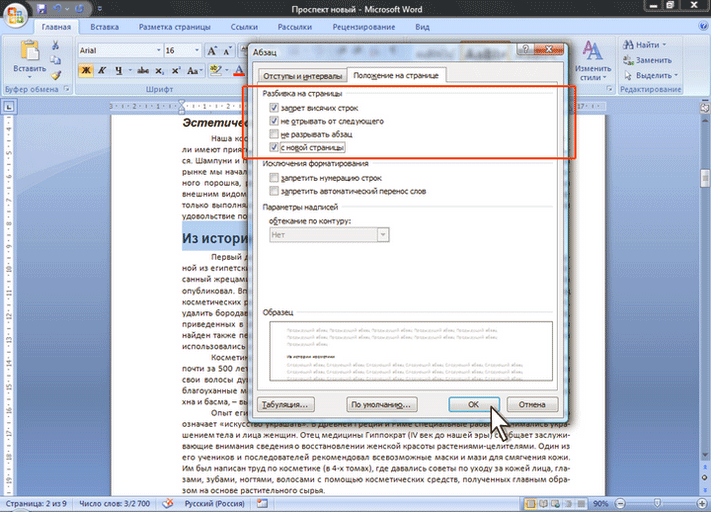Screen dimensions: 711x512
Task: Open the font size 16 dropdown
Action: 197,50
